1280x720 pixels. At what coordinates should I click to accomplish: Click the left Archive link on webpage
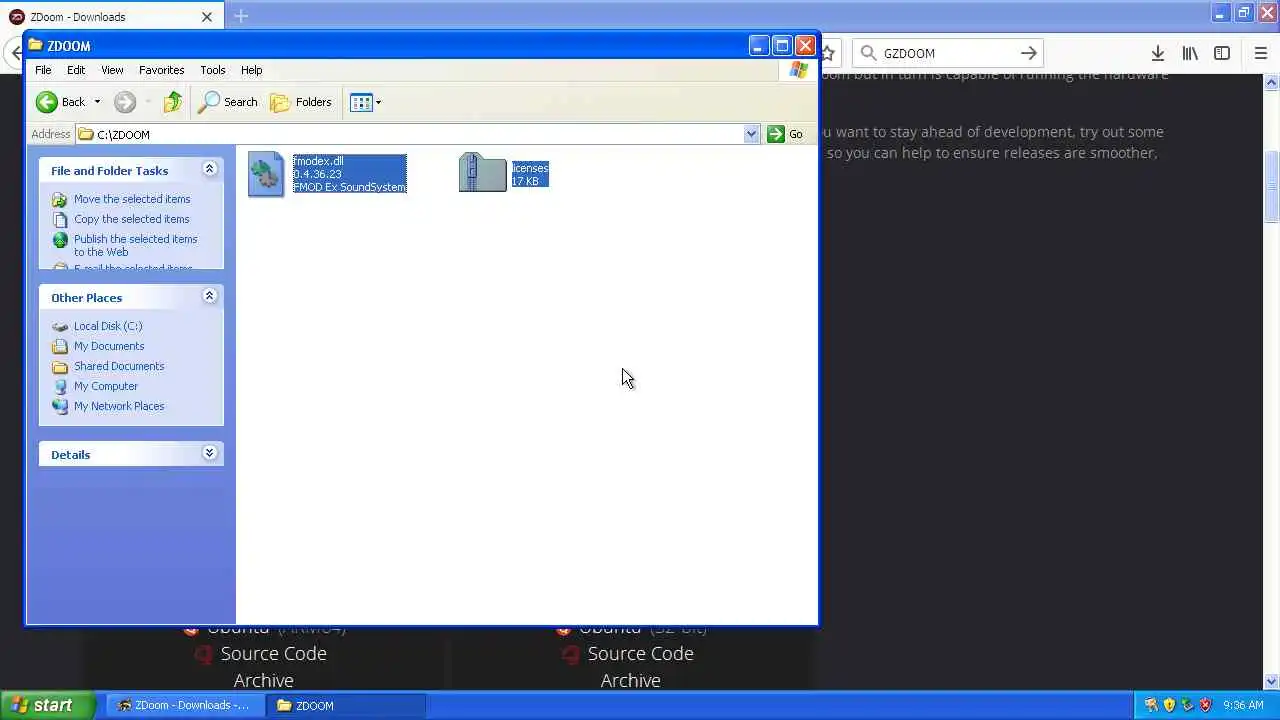tap(263, 680)
